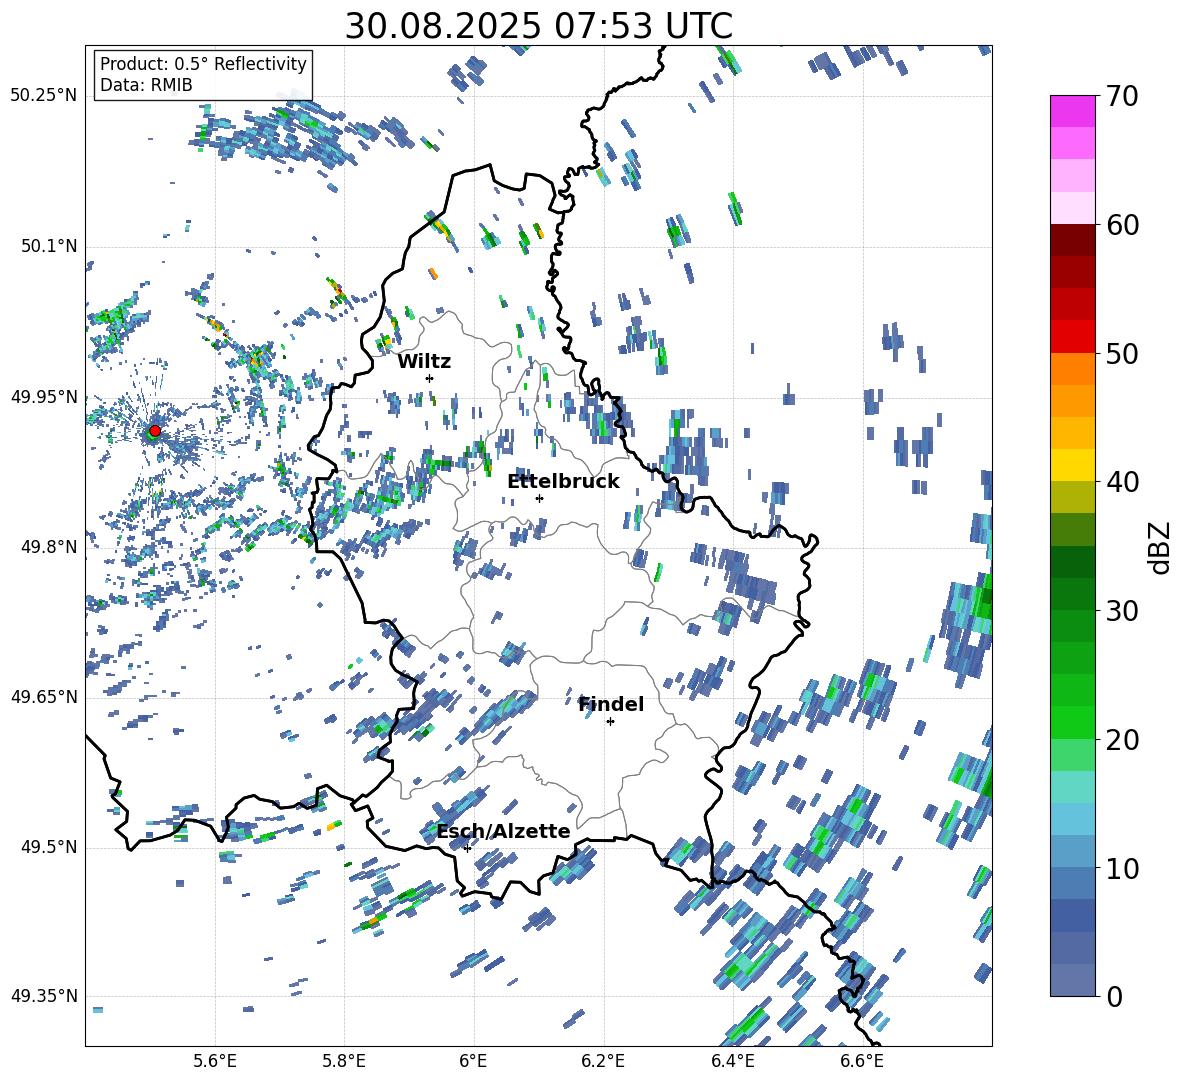Click the dBZ colorbar axis label
The width and height of the screenshot is (1184, 1081).
pyautogui.click(x=1159, y=547)
